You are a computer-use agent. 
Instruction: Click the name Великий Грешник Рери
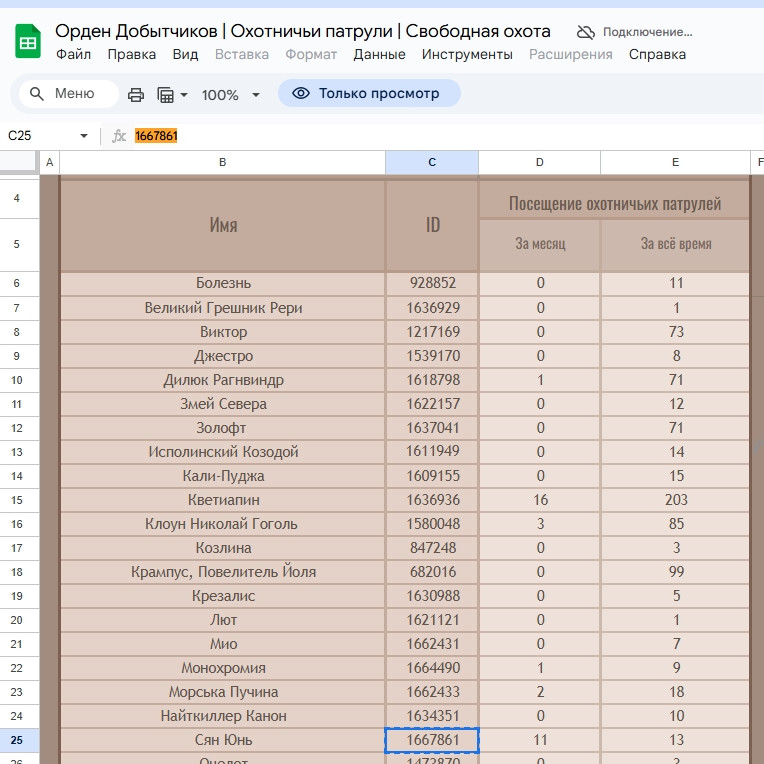click(x=223, y=308)
